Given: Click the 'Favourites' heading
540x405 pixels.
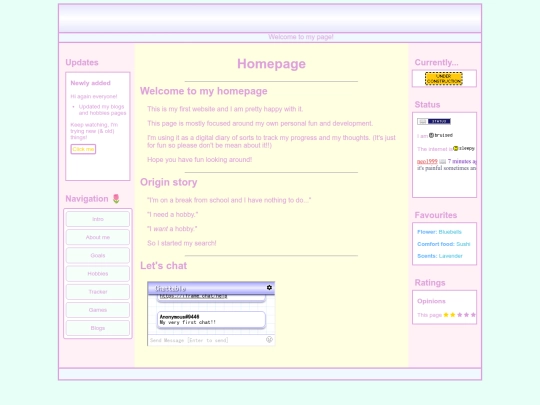Looking at the screenshot, I should [x=436, y=215].
